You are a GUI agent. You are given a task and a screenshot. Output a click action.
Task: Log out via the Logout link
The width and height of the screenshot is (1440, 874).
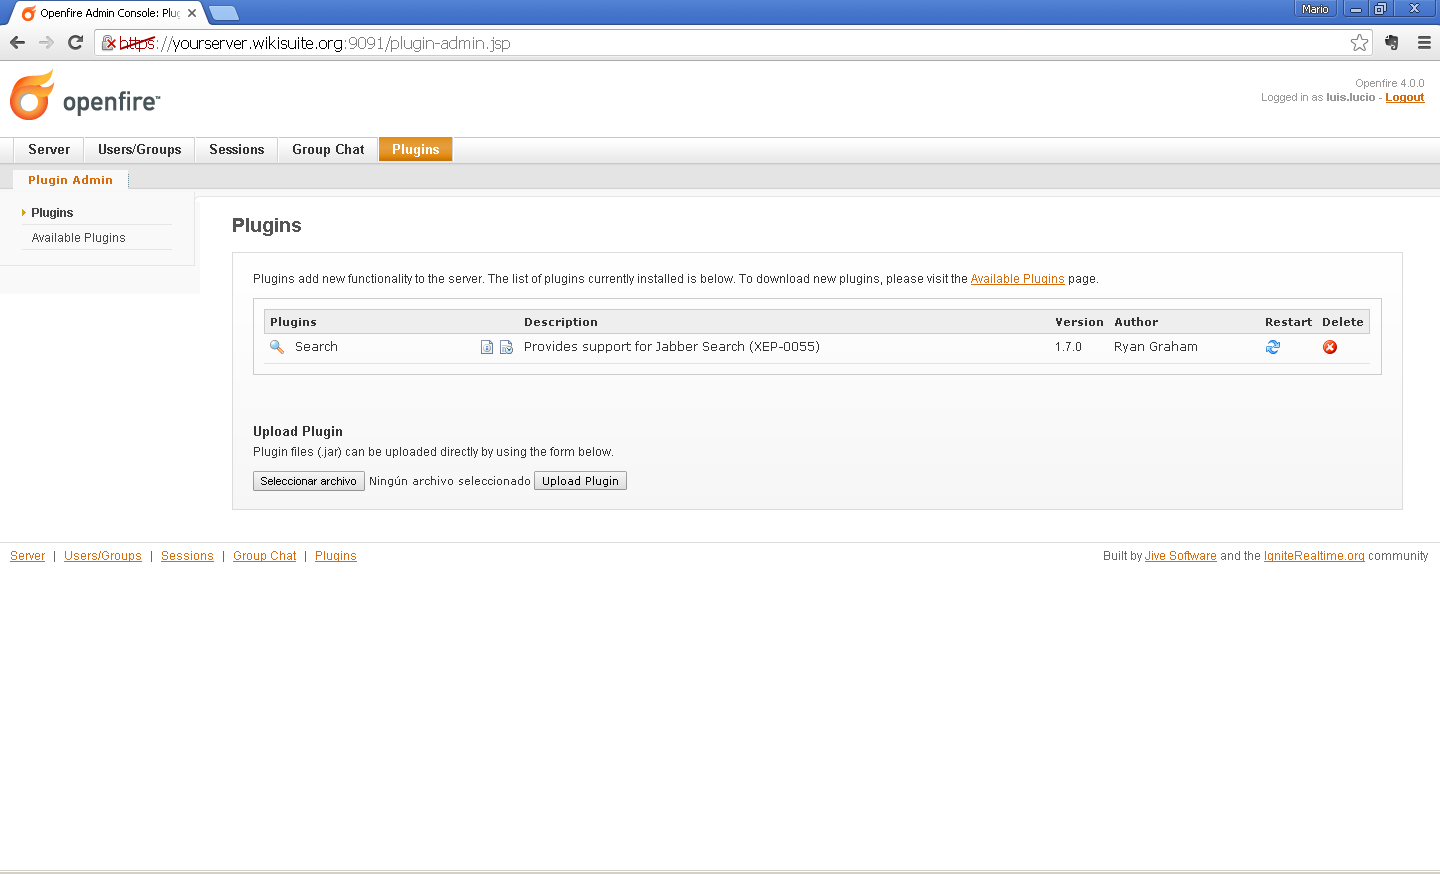(x=1404, y=98)
